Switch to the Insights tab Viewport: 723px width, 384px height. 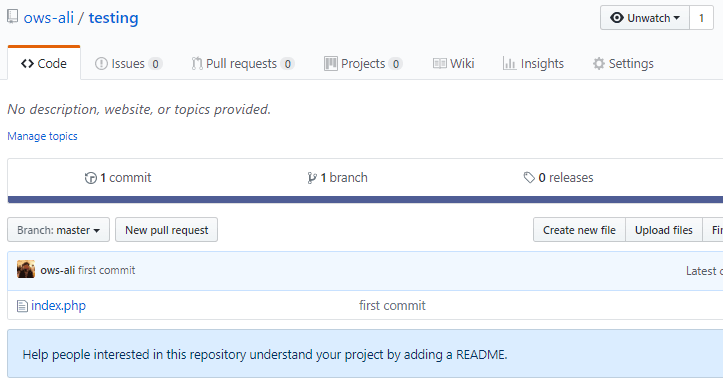533,64
